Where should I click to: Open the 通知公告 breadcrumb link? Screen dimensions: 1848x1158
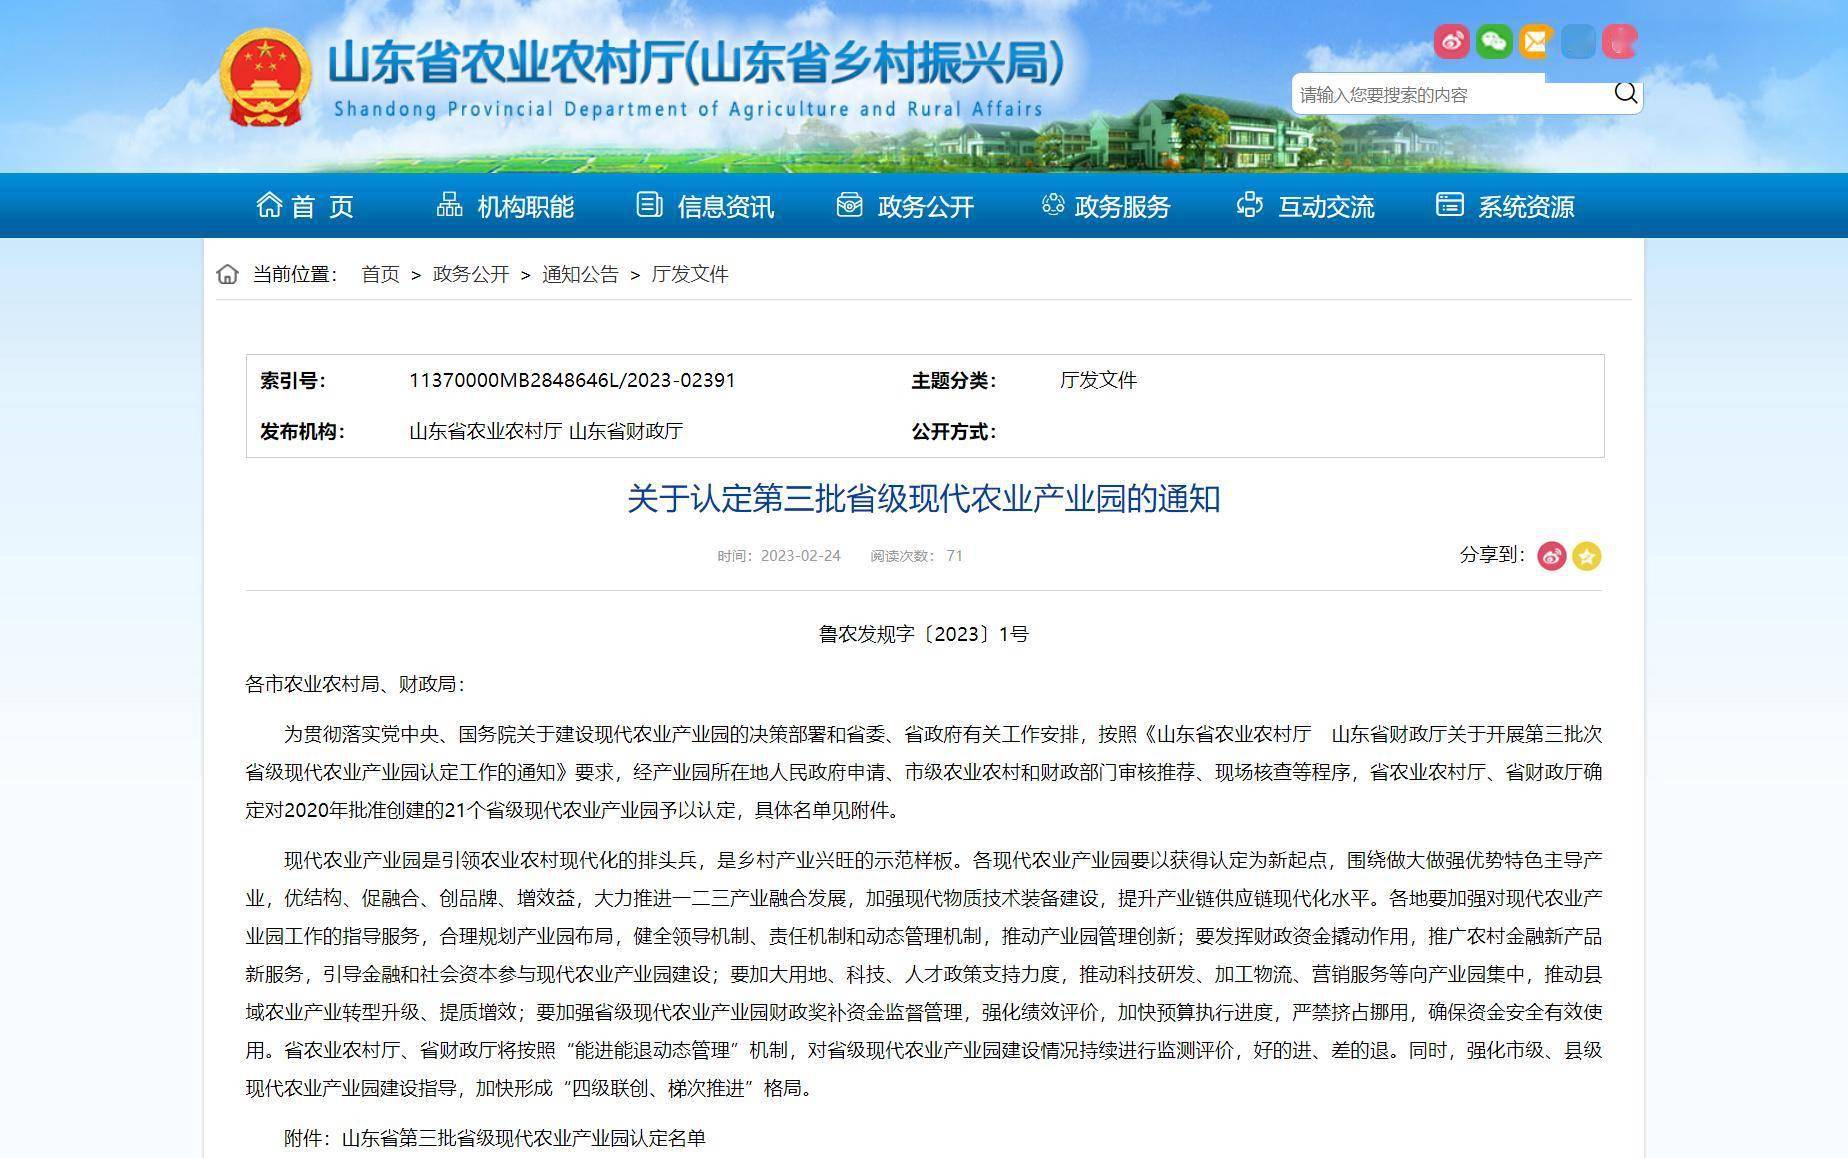[x=580, y=274]
